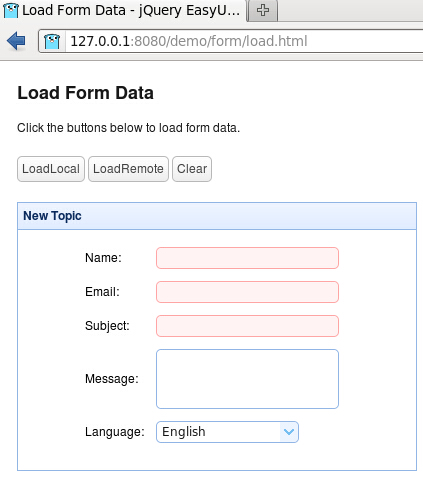The image size is (423, 481).
Task: Click the Email: label
Action: pyautogui.click(x=102, y=292)
